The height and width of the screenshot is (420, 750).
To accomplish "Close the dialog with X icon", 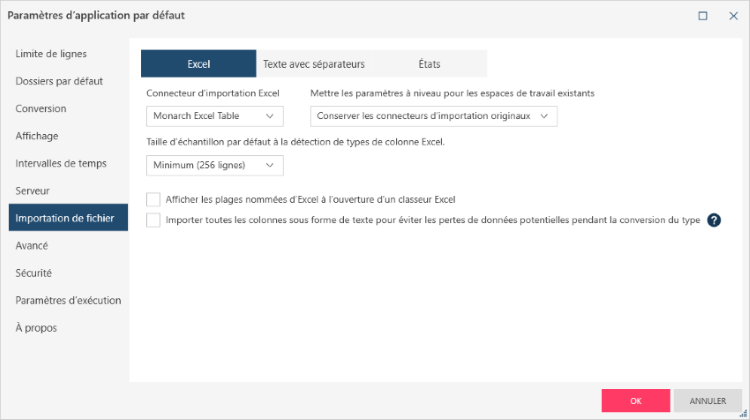I will pos(733,16).
